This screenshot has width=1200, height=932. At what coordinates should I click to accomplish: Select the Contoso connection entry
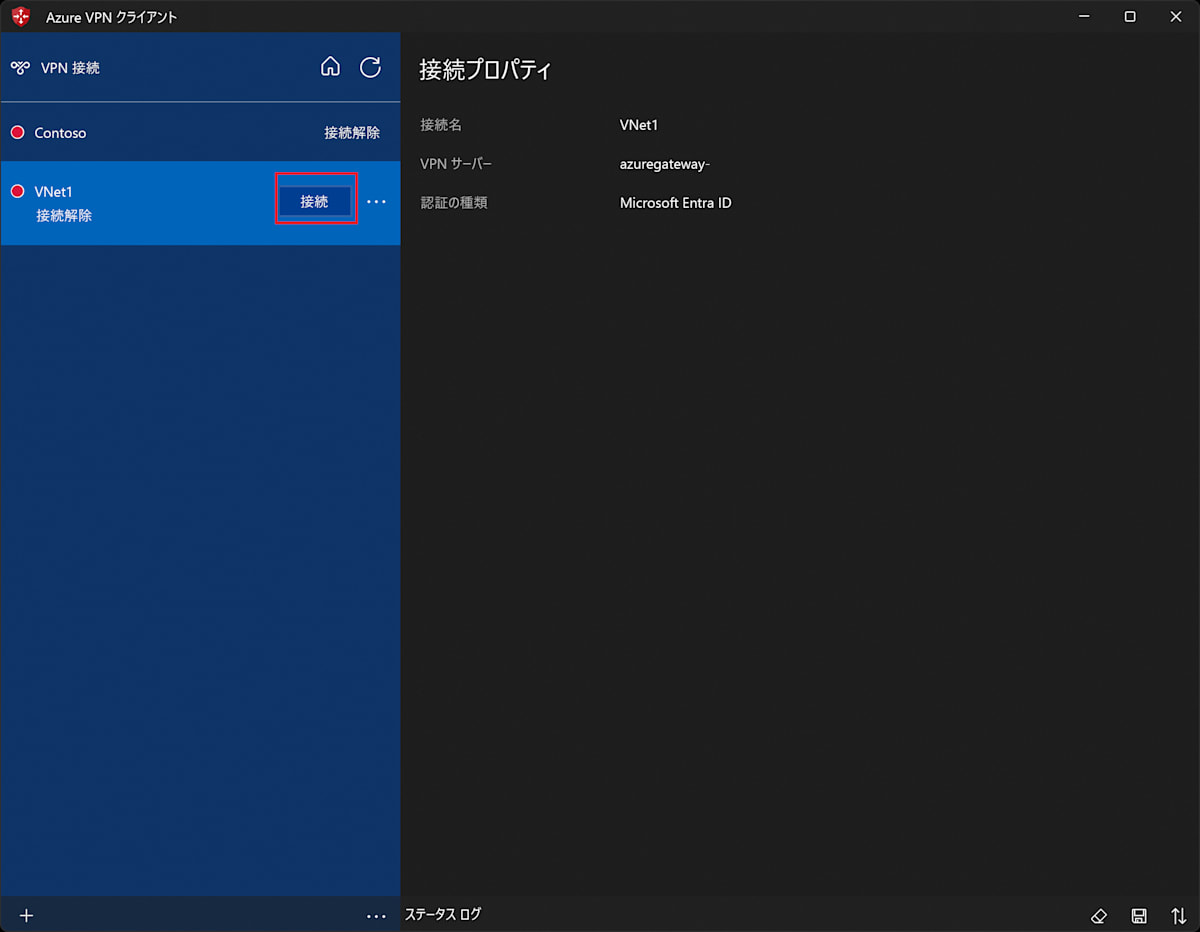click(x=200, y=132)
